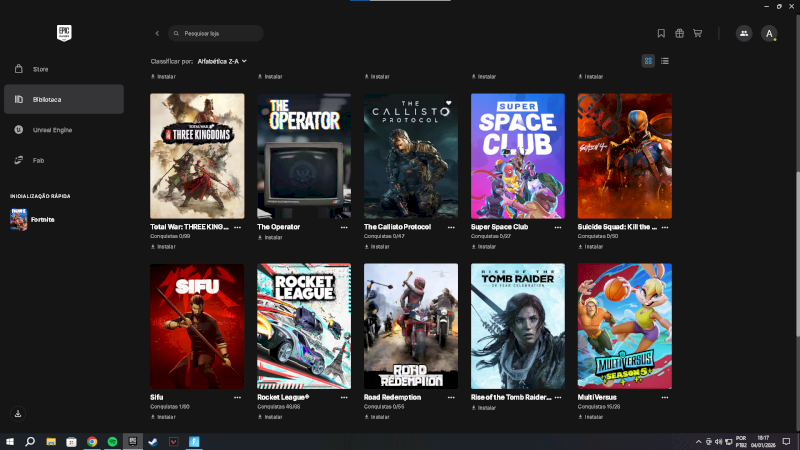The width and height of the screenshot is (800, 450).
Task: Open the options menu for Sifu
Action: 237,397
